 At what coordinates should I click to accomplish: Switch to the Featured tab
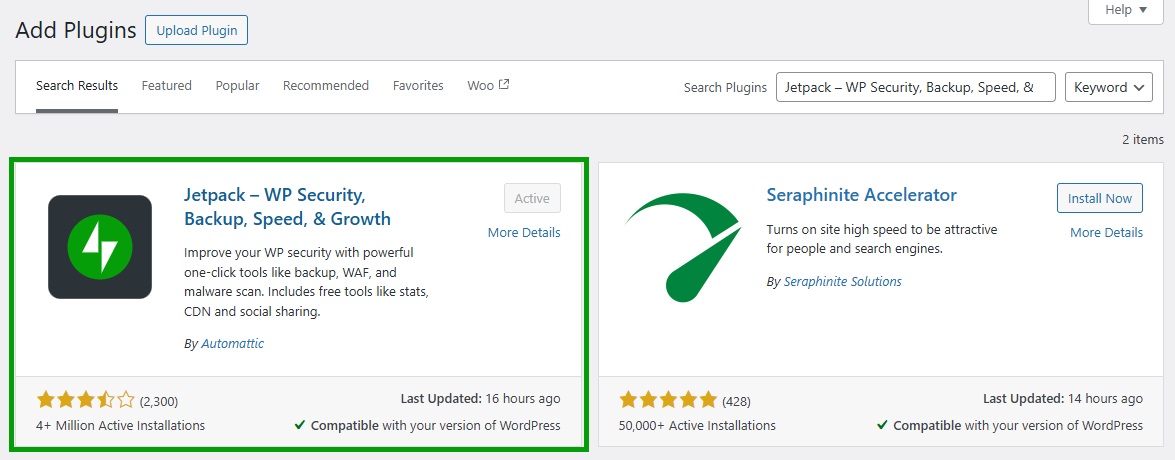tap(166, 85)
